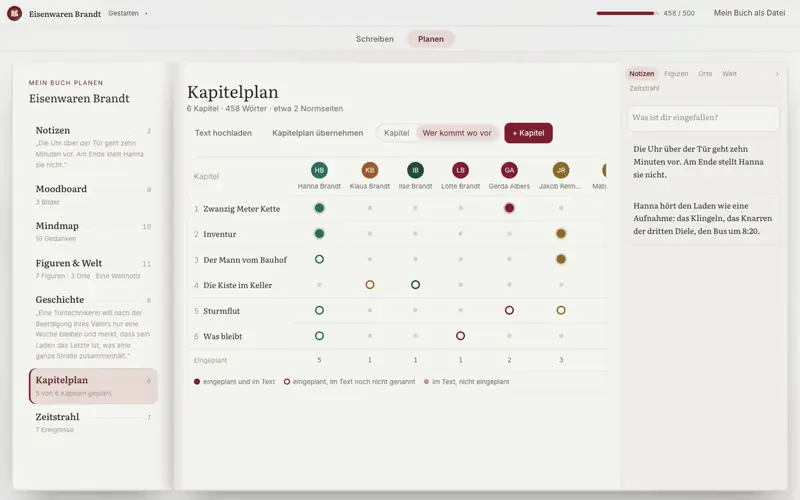
Task: Toggle Hanna Brandt in Was bleibt
Action: coord(319,336)
